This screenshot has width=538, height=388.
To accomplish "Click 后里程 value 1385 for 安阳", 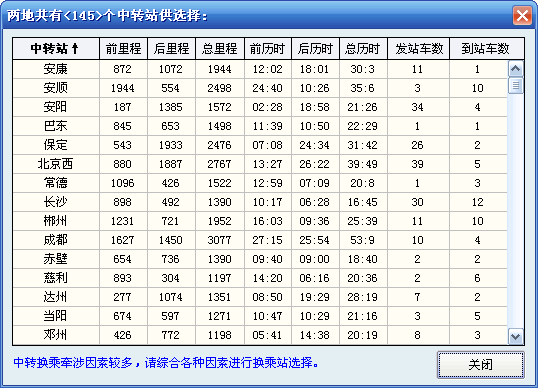I will [x=171, y=107].
